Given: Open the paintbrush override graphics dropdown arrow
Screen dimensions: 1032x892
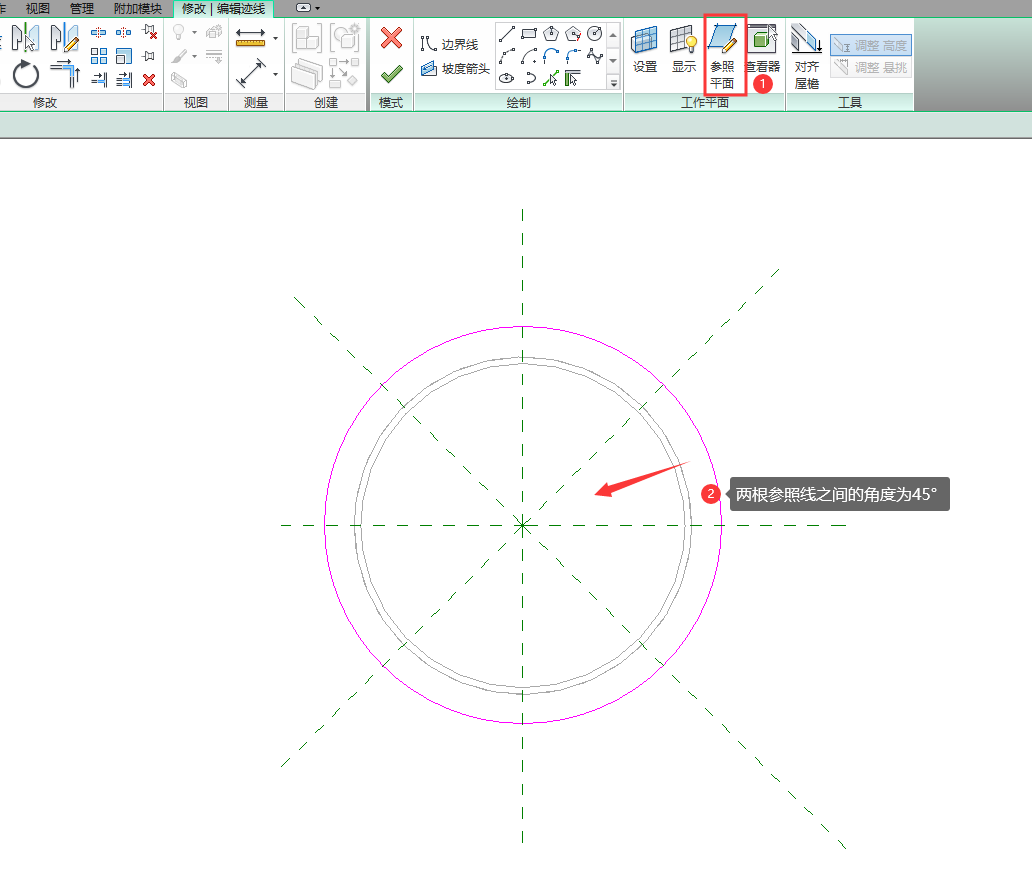Looking at the screenshot, I should click(x=194, y=57).
